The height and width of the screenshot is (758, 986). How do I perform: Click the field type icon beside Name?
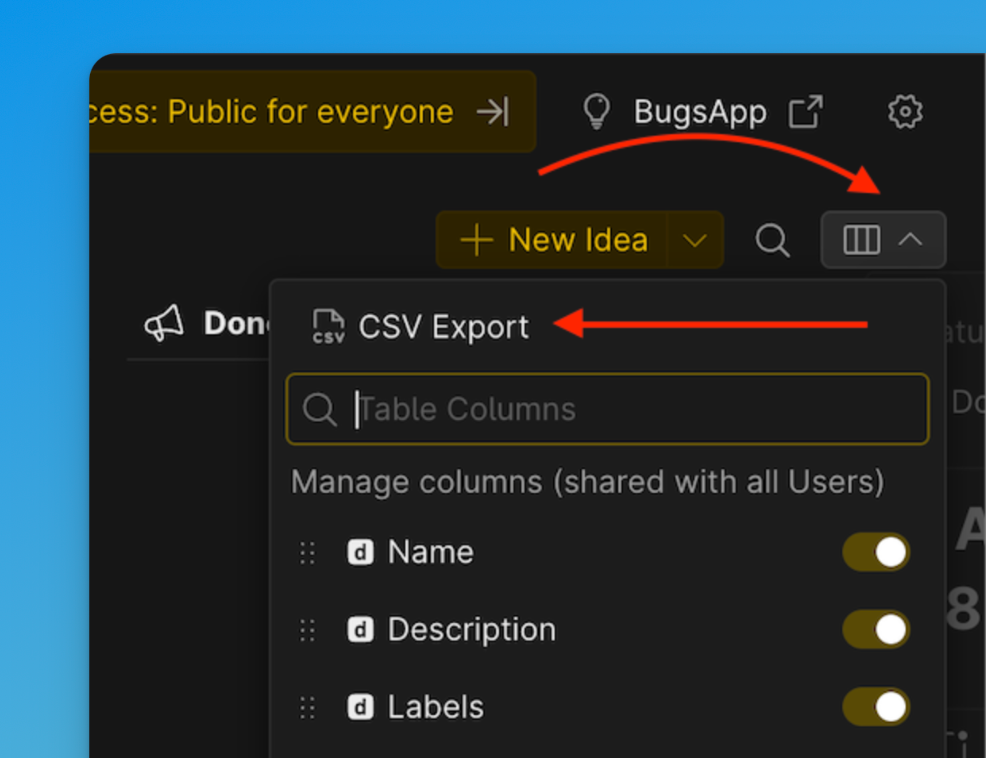click(x=359, y=551)
